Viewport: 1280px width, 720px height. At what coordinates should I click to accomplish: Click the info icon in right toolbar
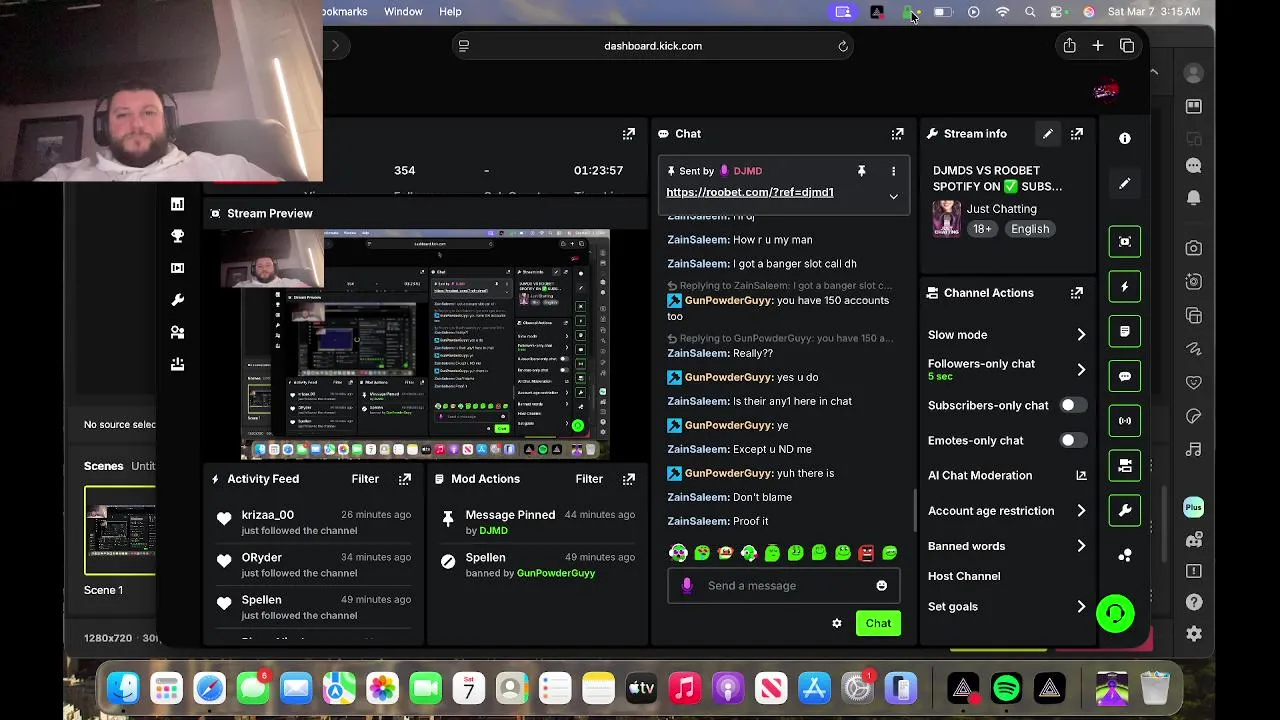click(x=1125, y=139)
